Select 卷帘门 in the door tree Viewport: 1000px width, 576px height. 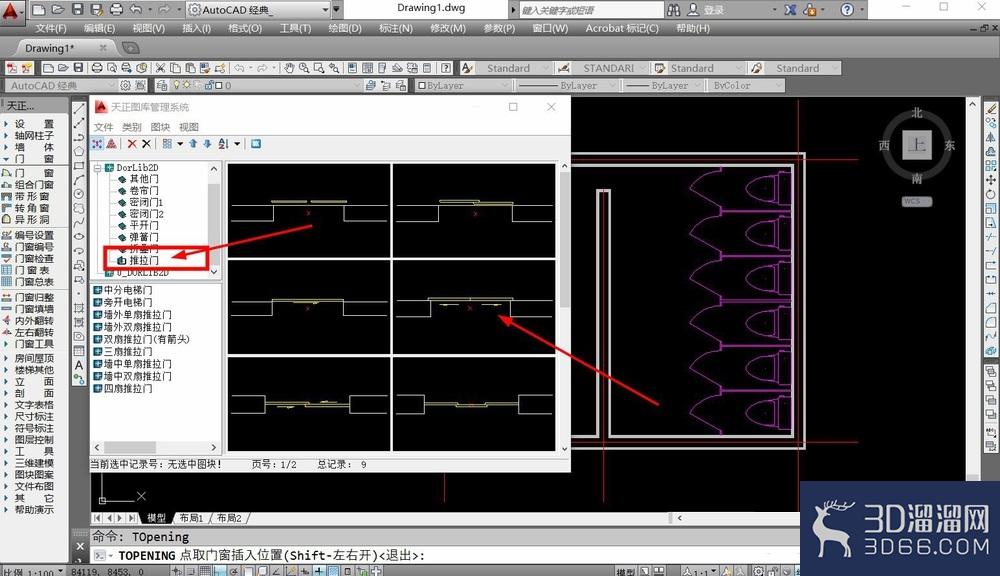(x=144, y=191)
